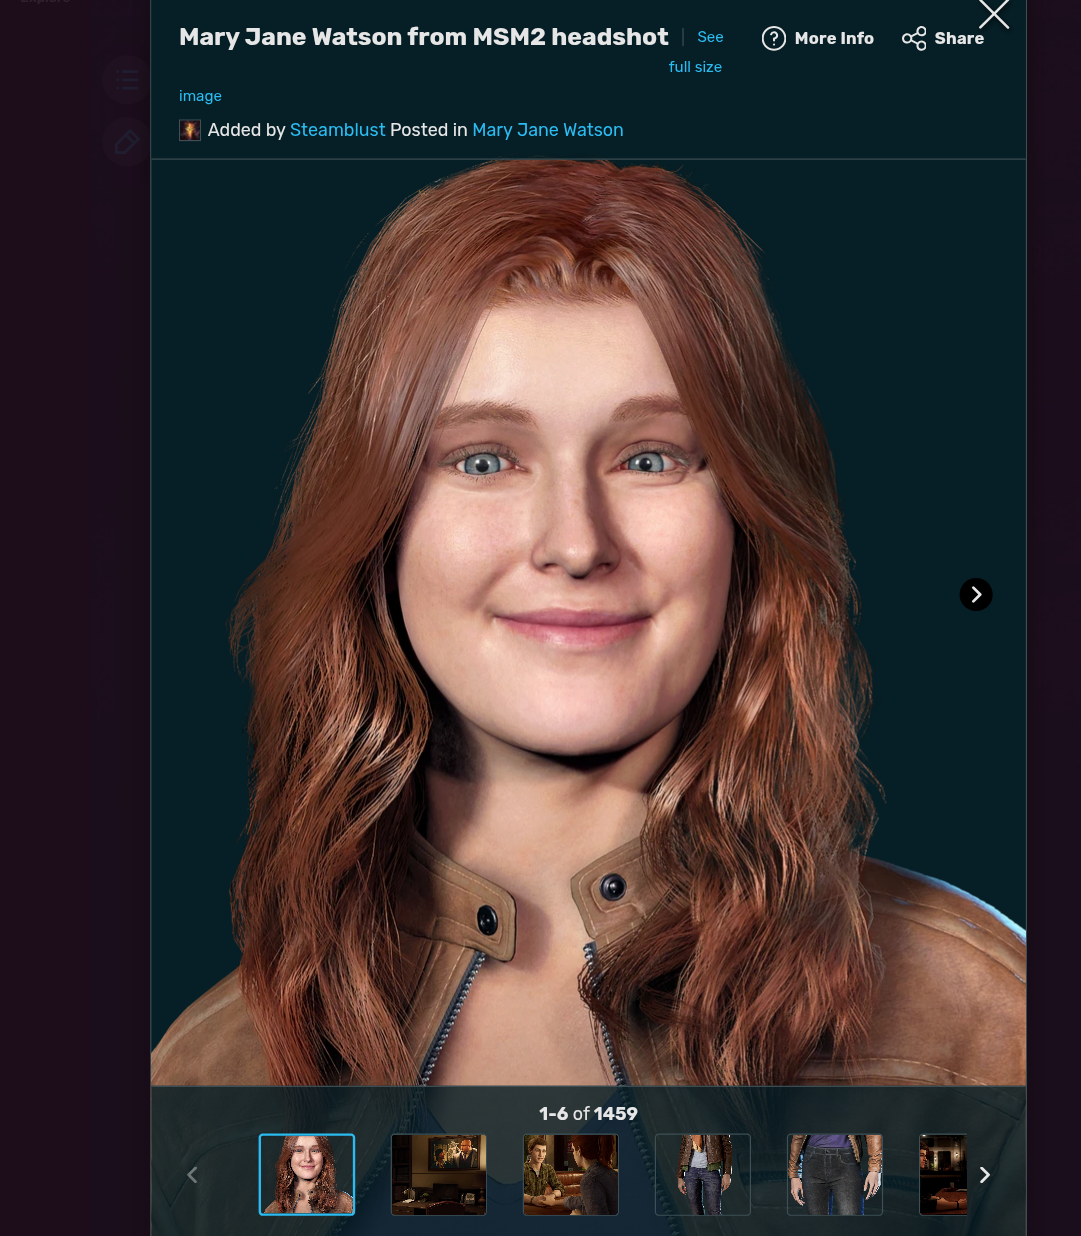Image resolution: width=1081 pixels, height=1236 pixels.
Task: Select the dark room interior thumbnail
Action: tap(439, 1175)
